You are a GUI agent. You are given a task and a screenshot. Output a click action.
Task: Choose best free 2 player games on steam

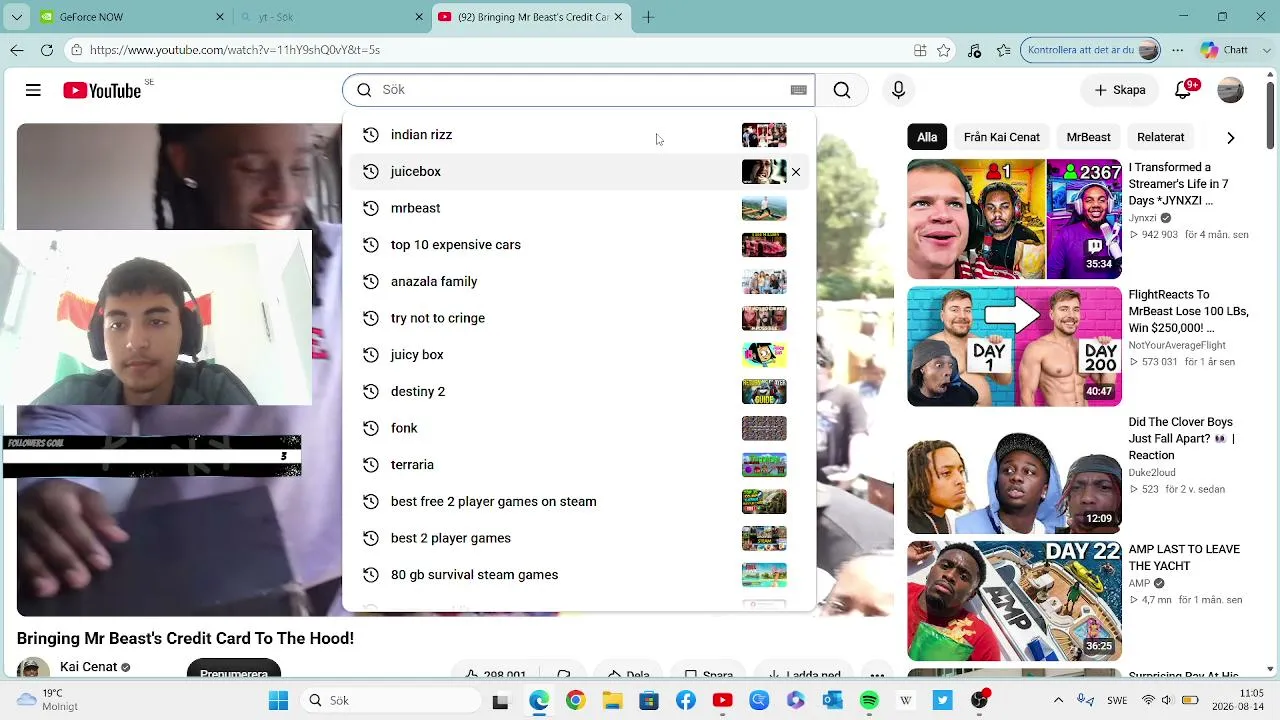click(579, 502)
